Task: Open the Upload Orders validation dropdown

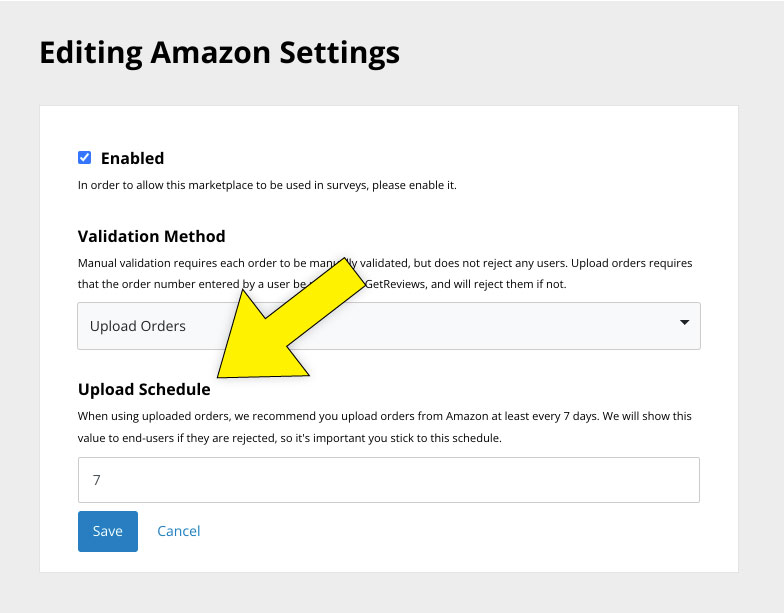Action: 388,326
